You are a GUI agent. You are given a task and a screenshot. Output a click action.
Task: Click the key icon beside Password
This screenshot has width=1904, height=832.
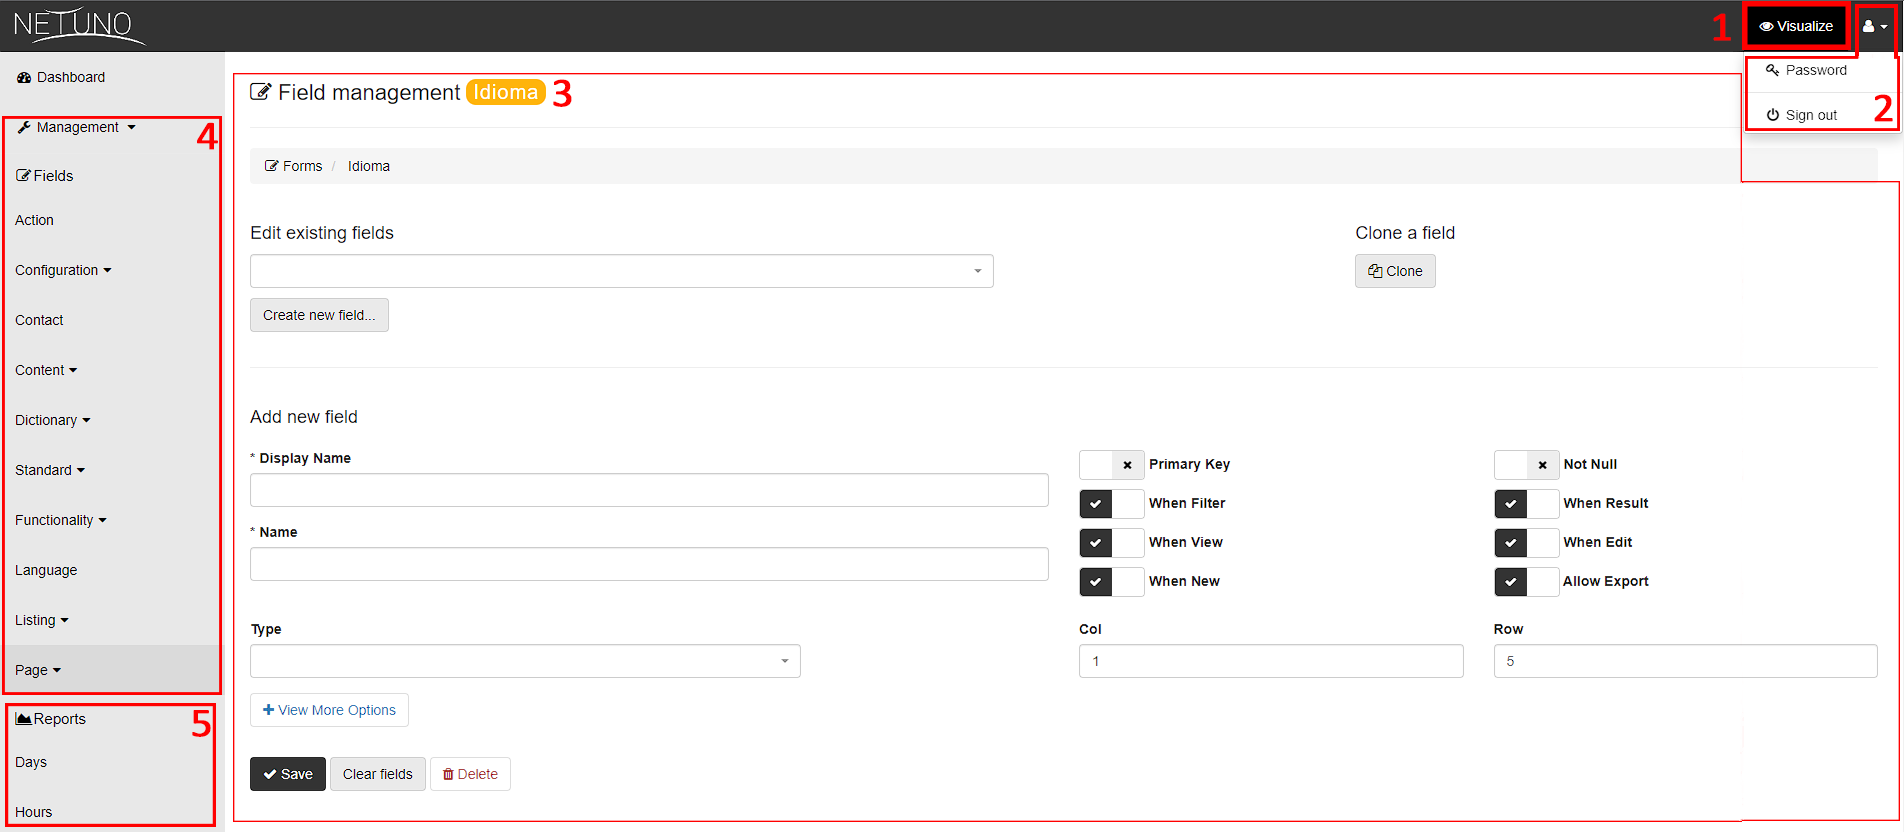tap(1772, 70)
